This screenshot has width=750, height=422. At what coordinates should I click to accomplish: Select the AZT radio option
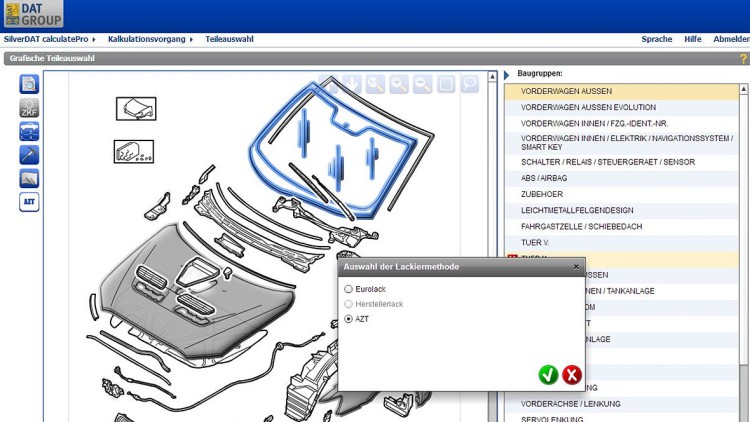[349, 319]
